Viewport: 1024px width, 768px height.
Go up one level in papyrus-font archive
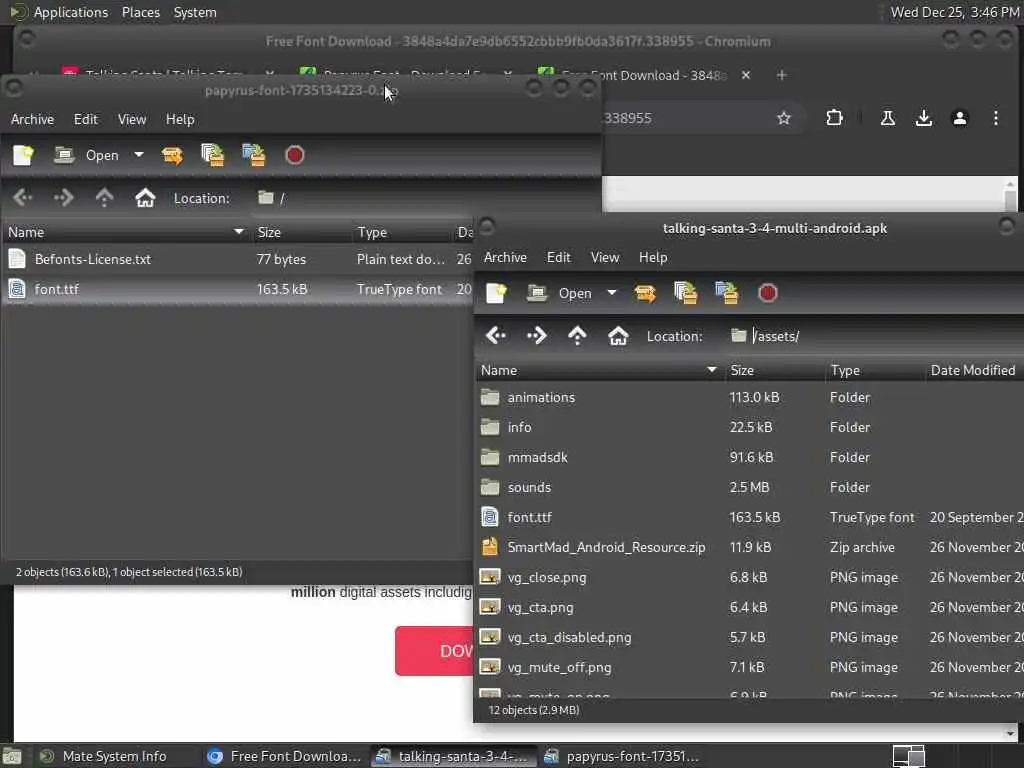pos(104,198)
